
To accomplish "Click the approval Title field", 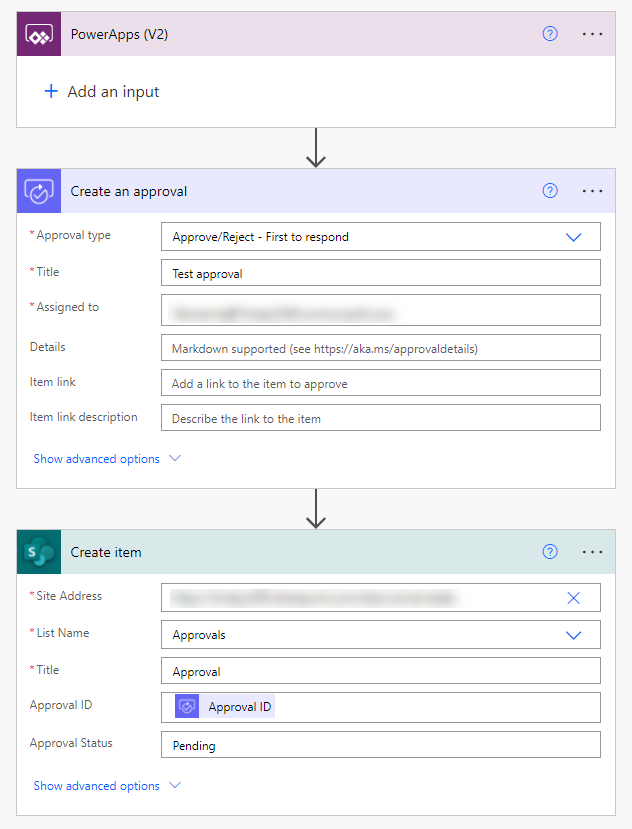I will (380, 273).
